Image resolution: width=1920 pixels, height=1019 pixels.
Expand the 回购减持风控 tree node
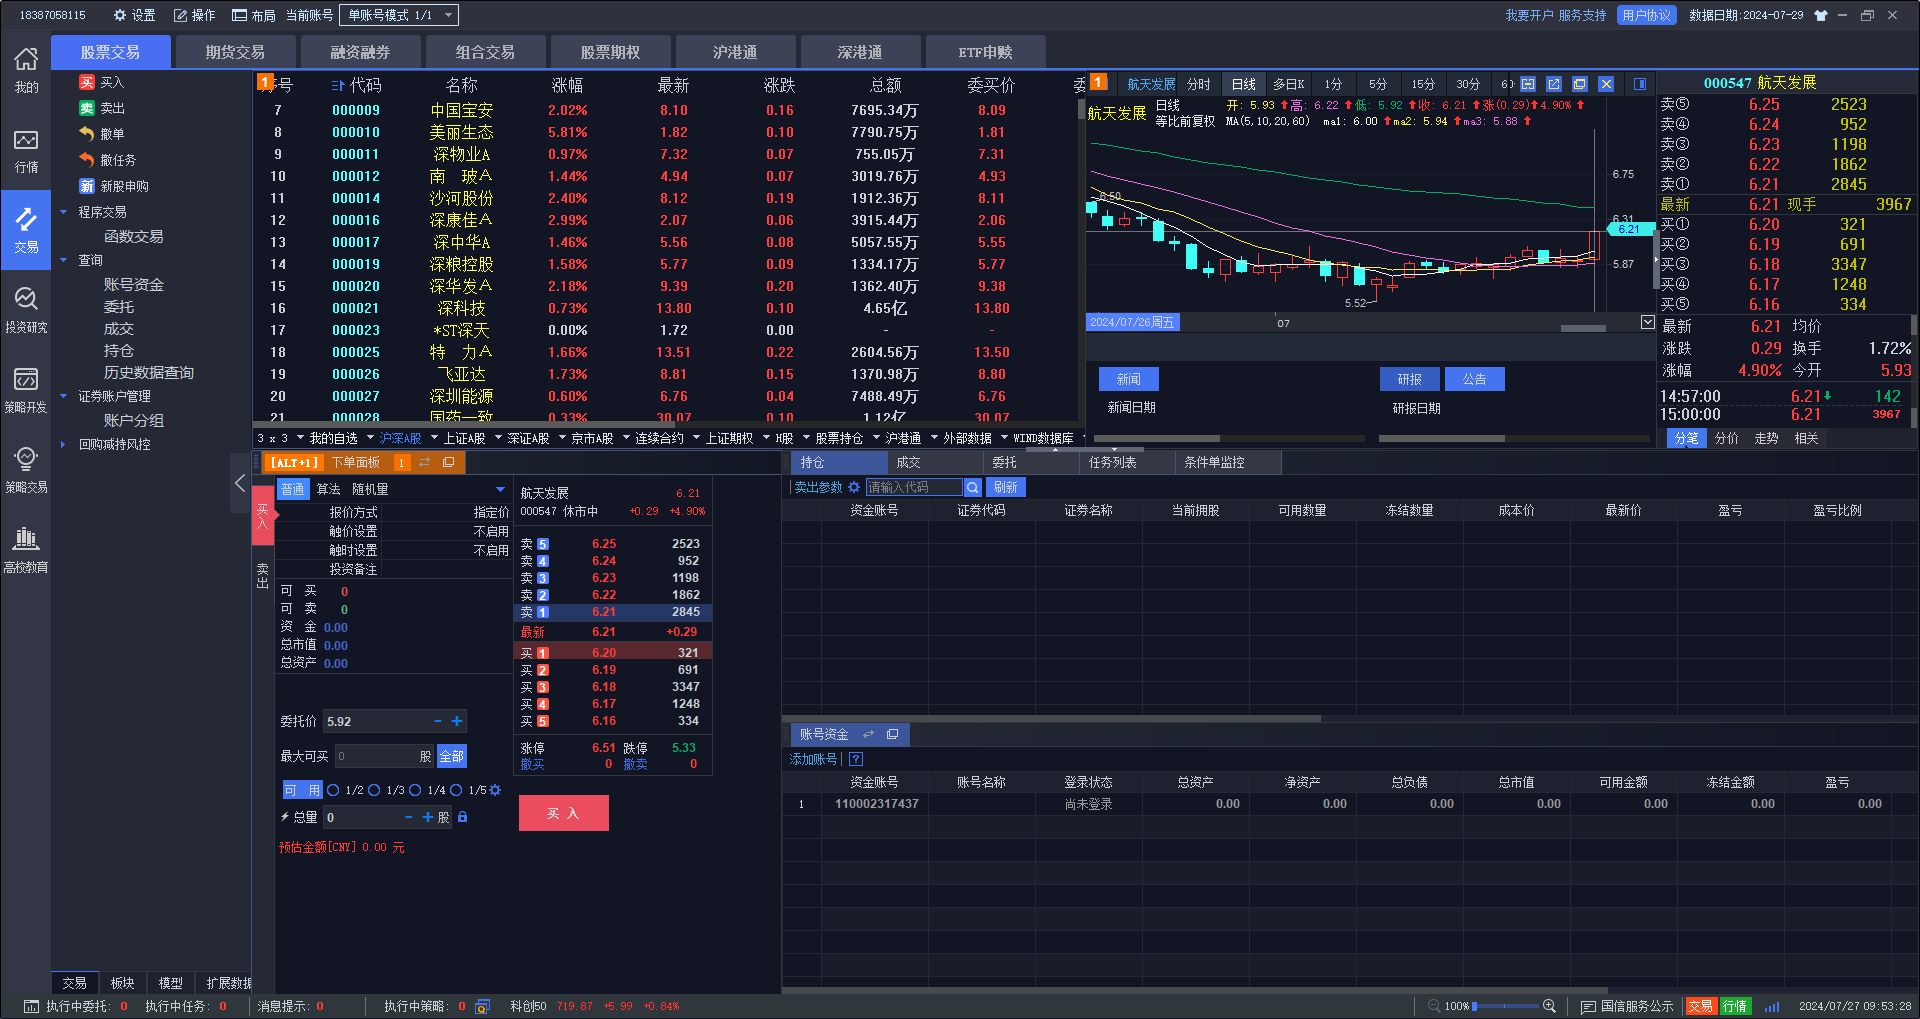64,444
